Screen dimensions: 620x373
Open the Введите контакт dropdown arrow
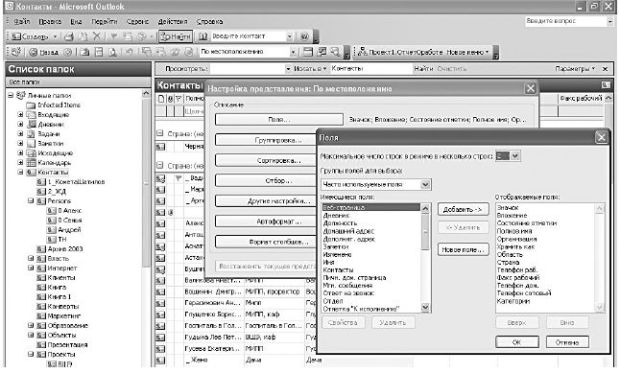[289, 36]
